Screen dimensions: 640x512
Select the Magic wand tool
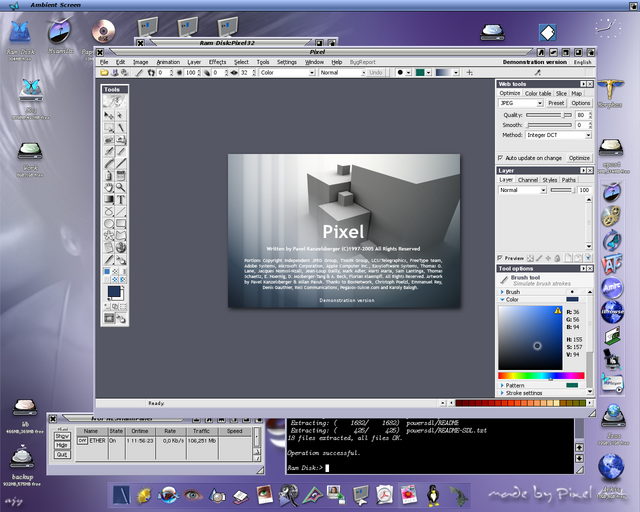tap(120, 127)
